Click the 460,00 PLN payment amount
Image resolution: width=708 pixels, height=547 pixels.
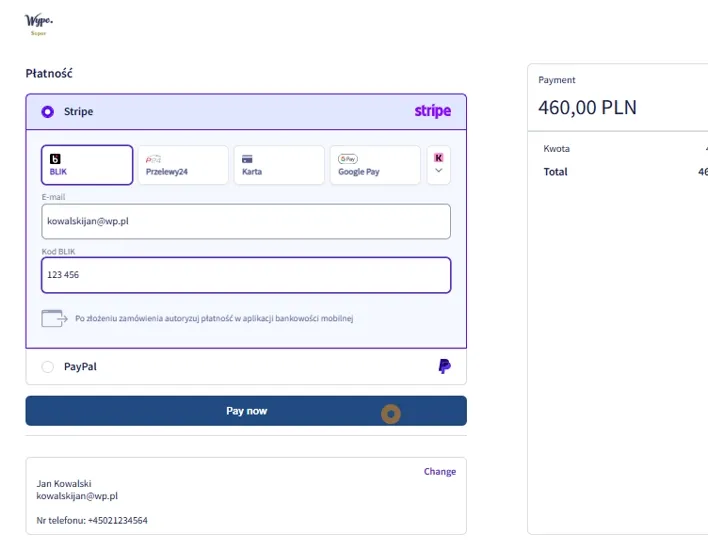(587, 107)
